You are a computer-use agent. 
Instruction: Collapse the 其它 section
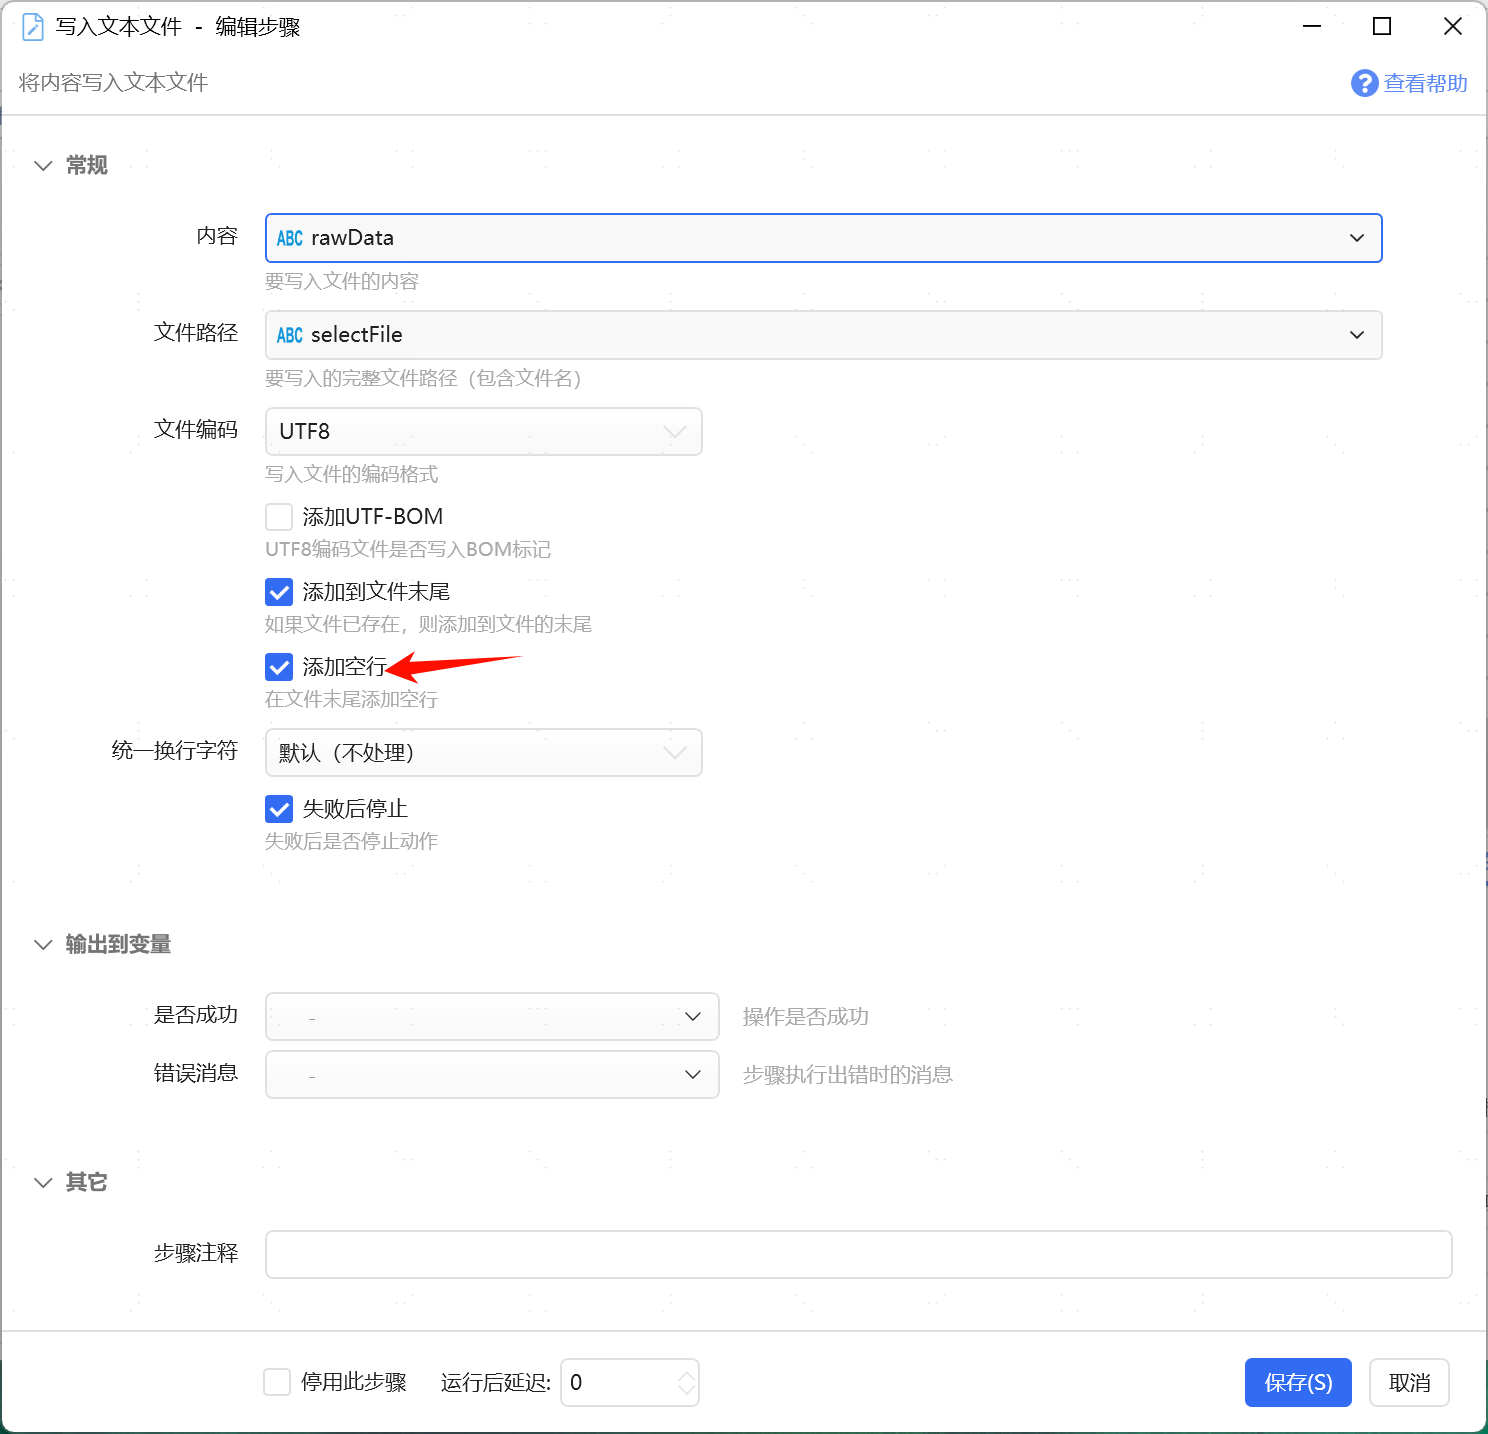[x=43, y=1183]
